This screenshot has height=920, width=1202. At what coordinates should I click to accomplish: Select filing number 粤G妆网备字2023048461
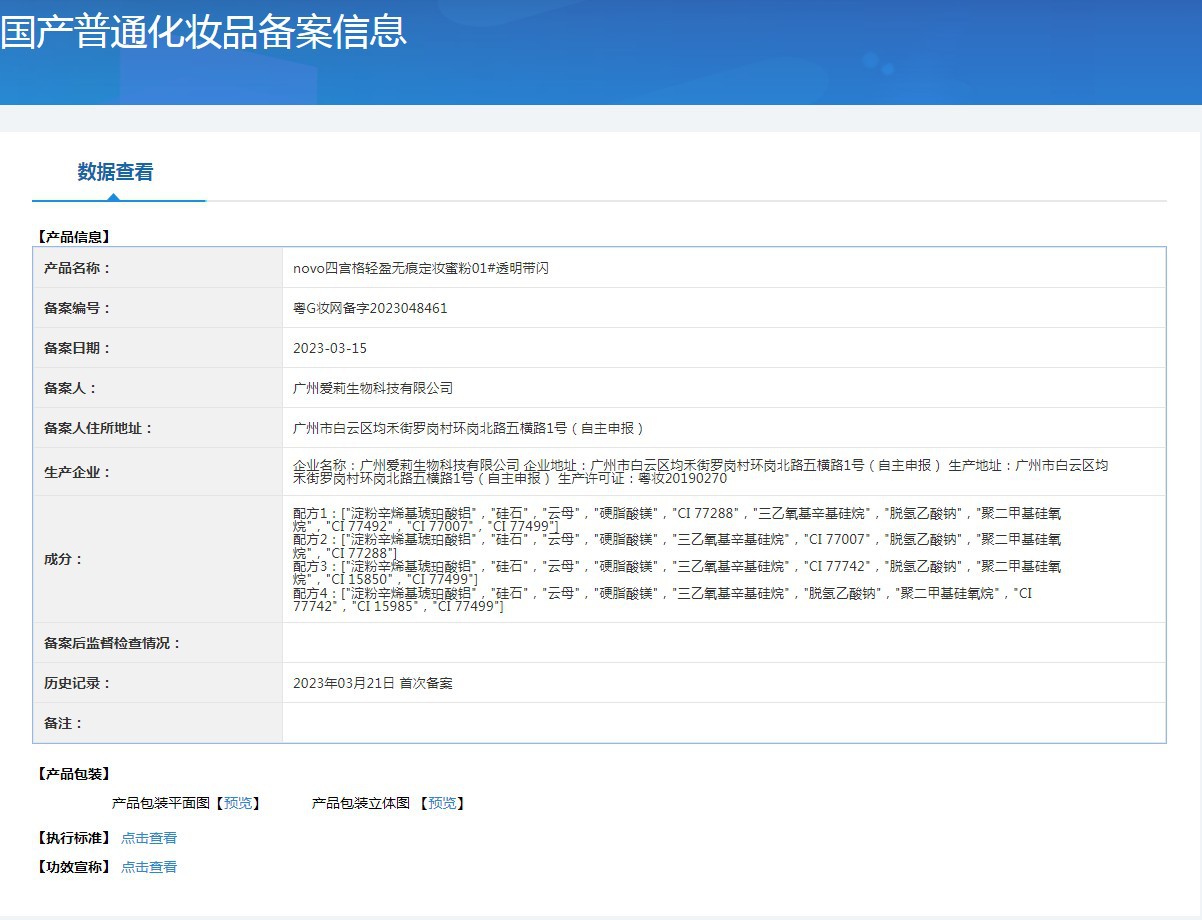(370, 308)
